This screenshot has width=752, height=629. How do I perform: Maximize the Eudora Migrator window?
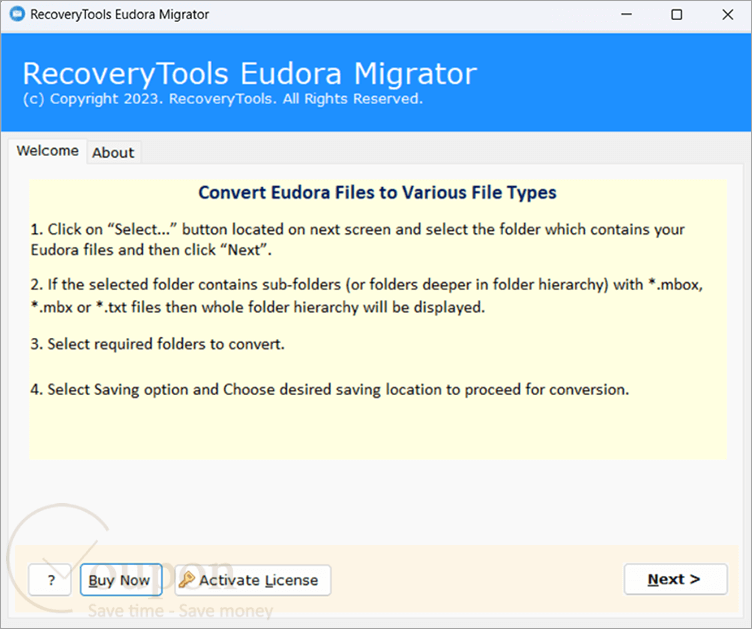pyautogui.click(x=677, y=14)
